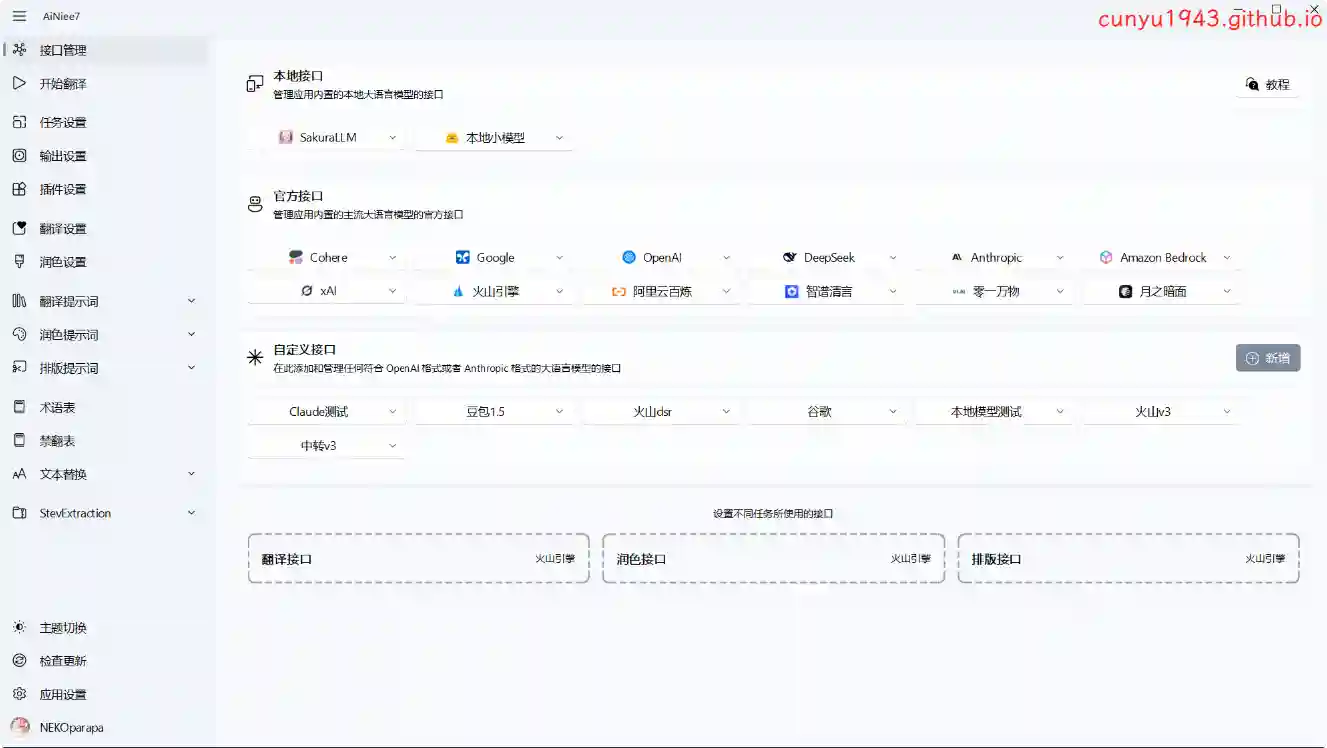Click the 术语表 sidebar icon
This screenshot has height=748, width=1327.
coord(19,407)
